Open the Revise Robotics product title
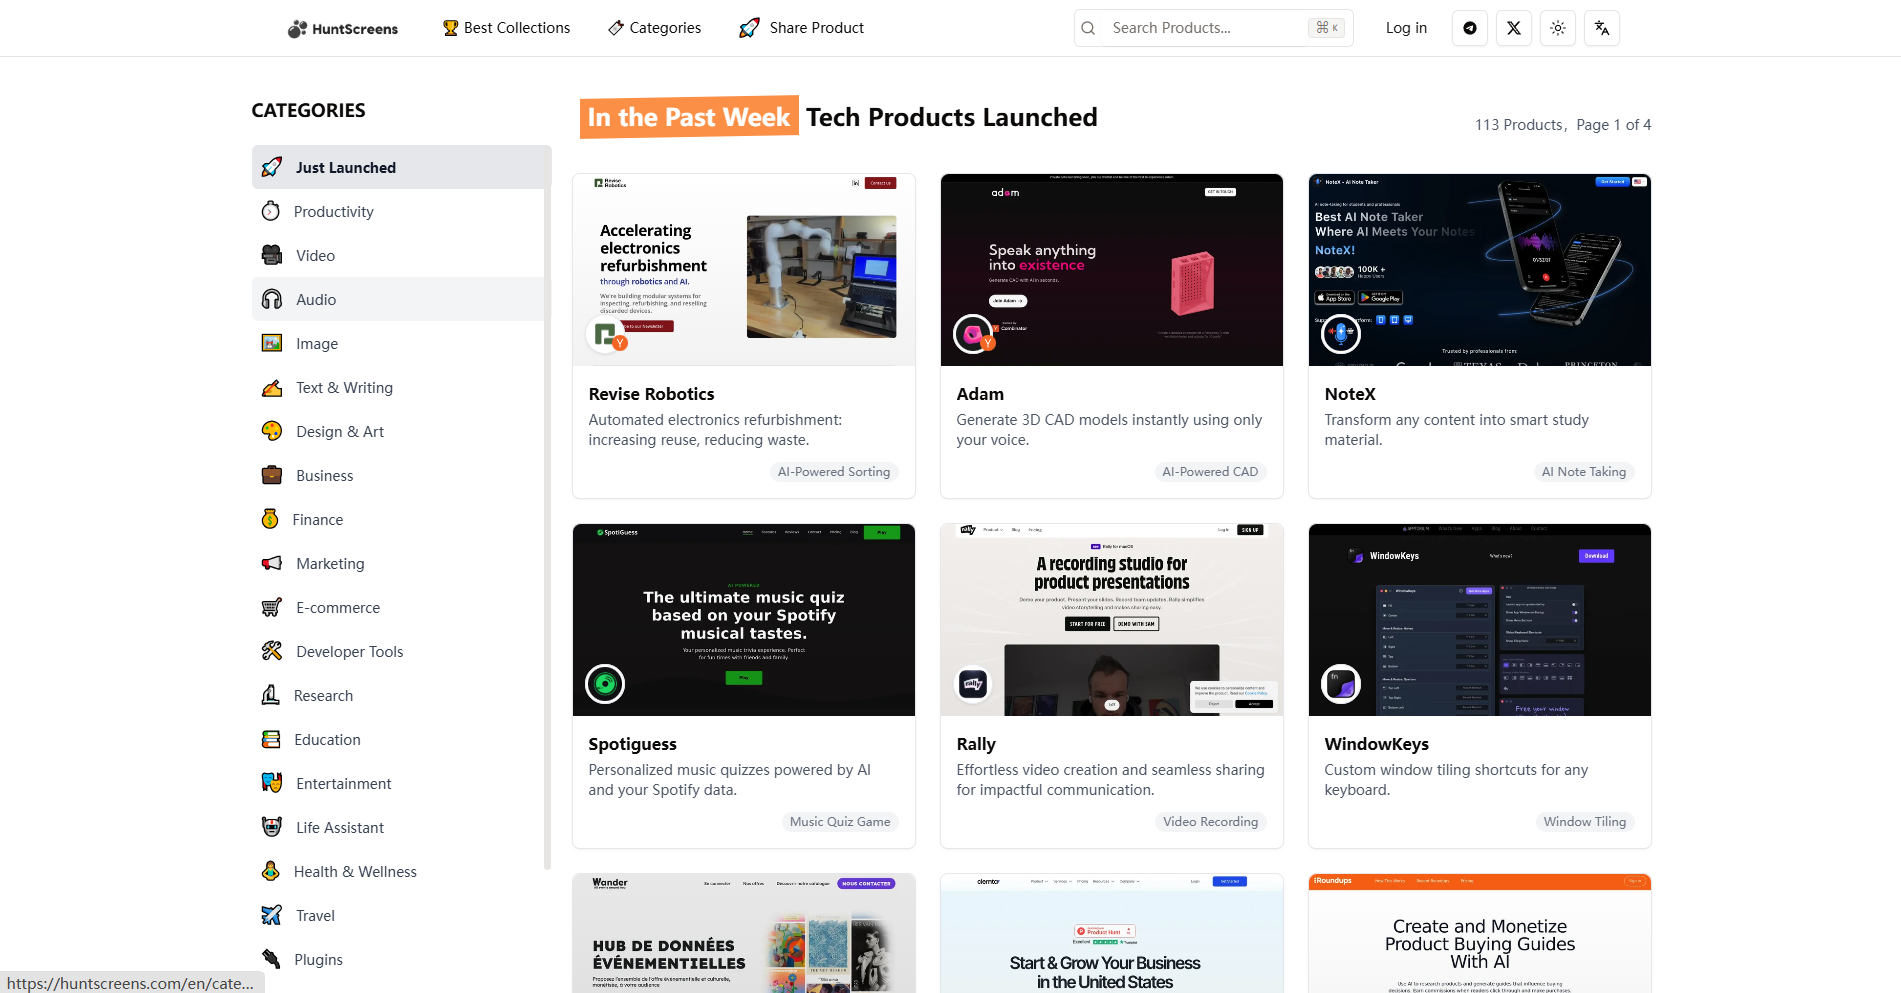 pyautogui.click(x=651, y=394)
